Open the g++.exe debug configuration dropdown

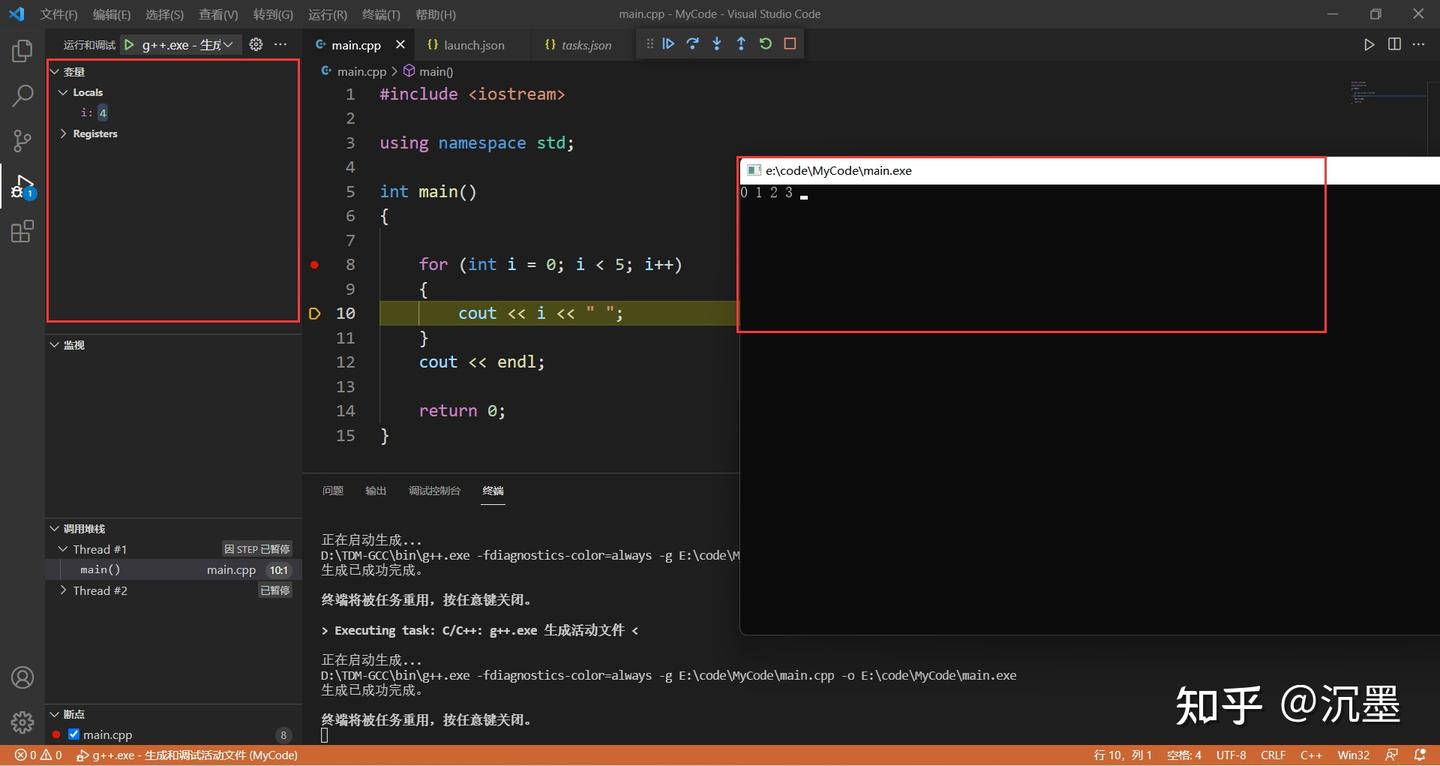(185, 44)
